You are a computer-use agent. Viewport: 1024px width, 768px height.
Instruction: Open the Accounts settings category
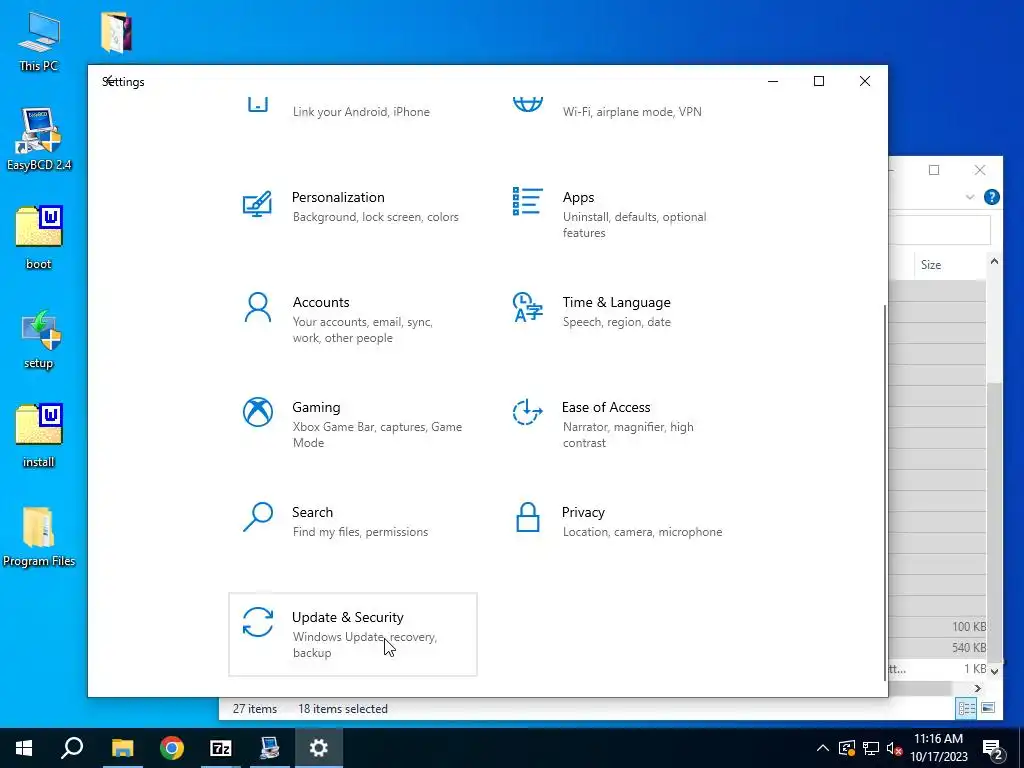coord(353,319)
